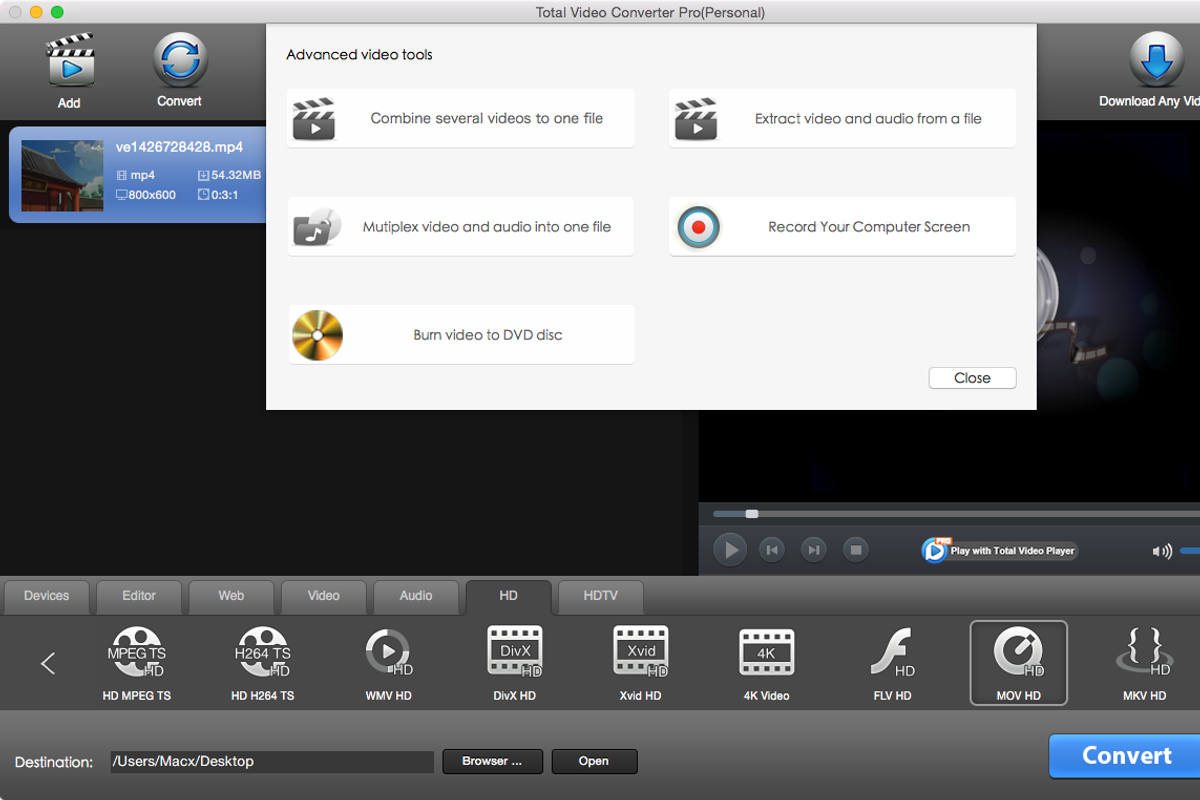Image resolution: width=1200 pixels, height=800 pixels.
Task: Click the golden DVD disc icon
Action: click(317, 335)
